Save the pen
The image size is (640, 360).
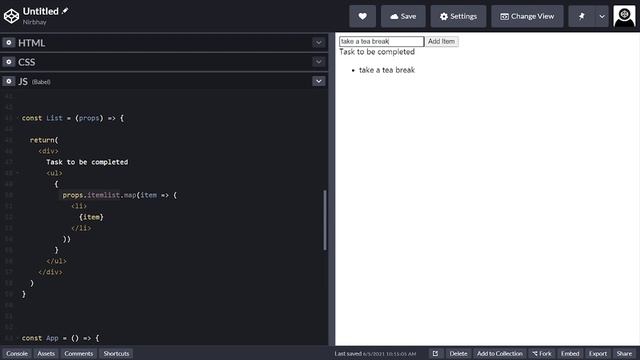[x=403, y=16]
